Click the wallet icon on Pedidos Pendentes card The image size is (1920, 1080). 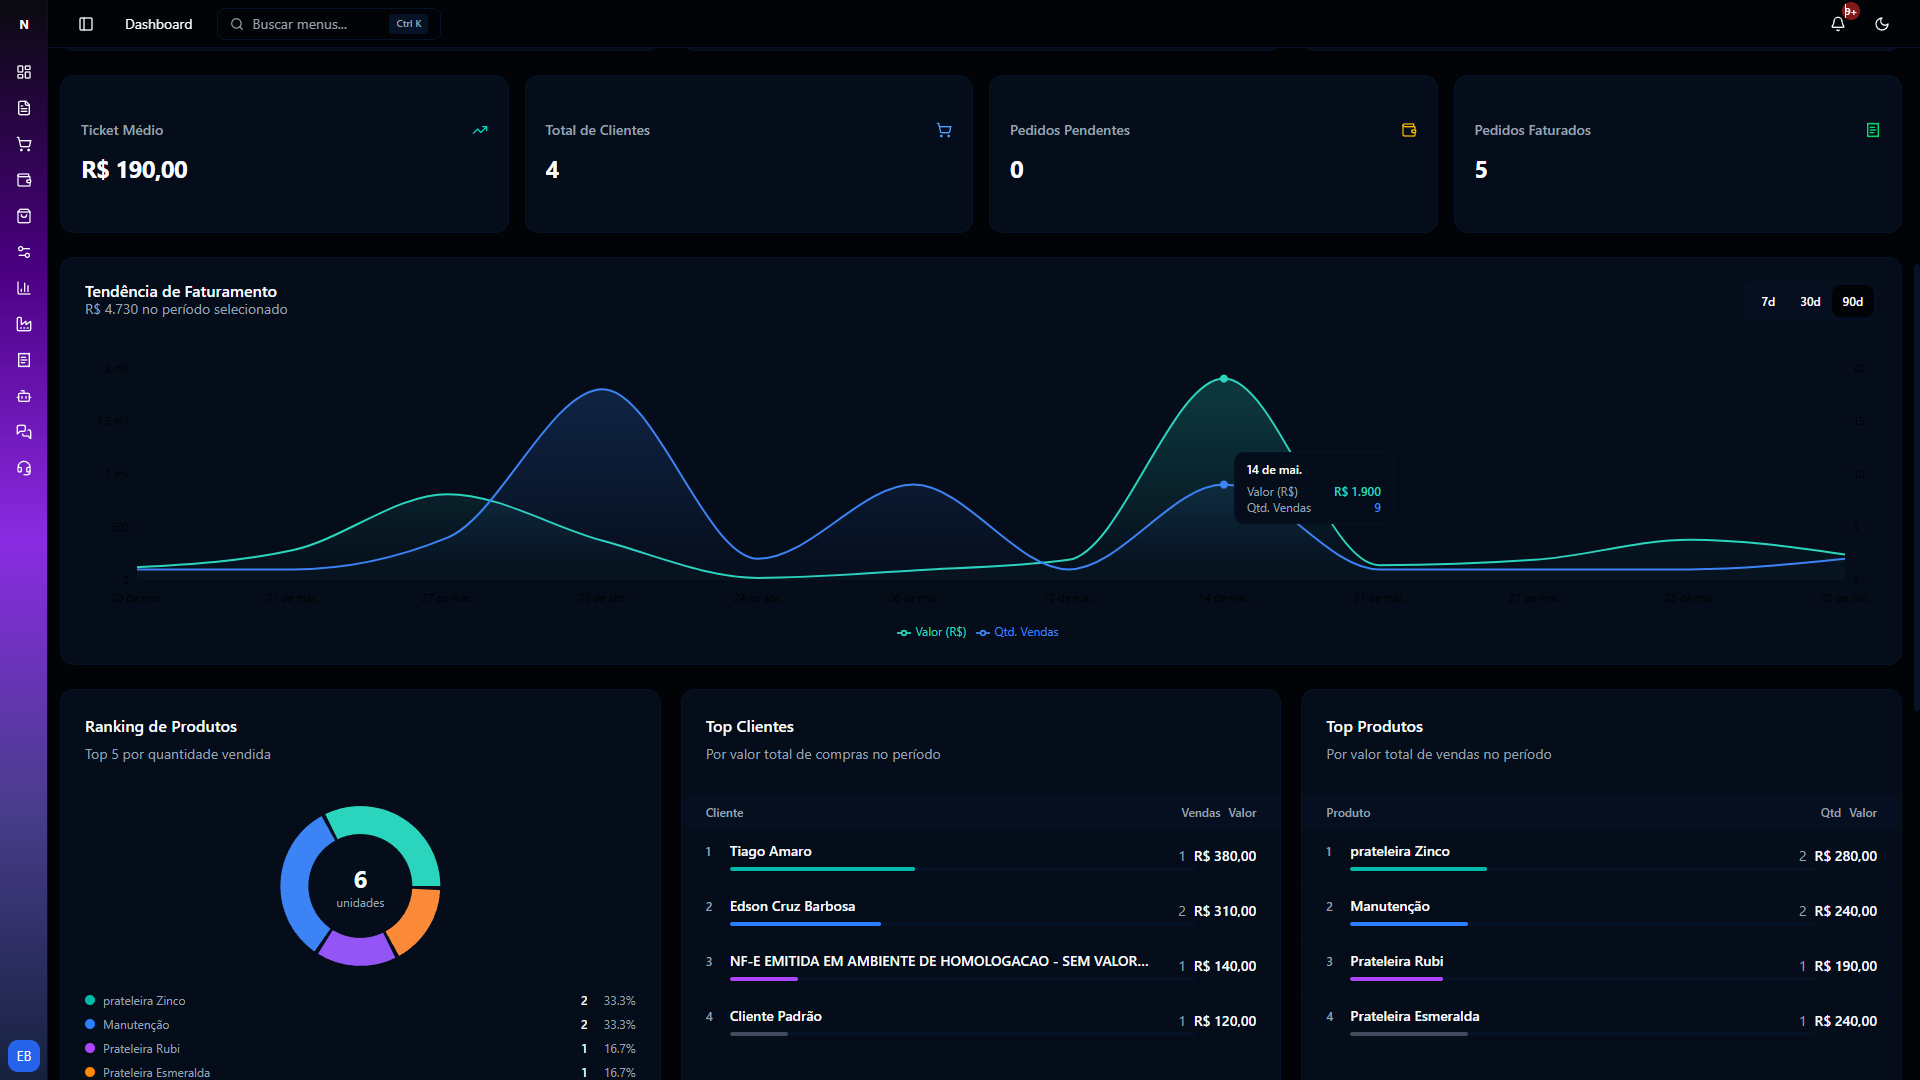1409,130
